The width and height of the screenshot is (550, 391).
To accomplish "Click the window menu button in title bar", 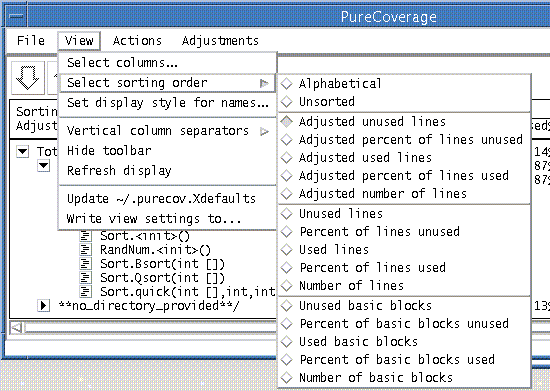I will coord(16,16).
